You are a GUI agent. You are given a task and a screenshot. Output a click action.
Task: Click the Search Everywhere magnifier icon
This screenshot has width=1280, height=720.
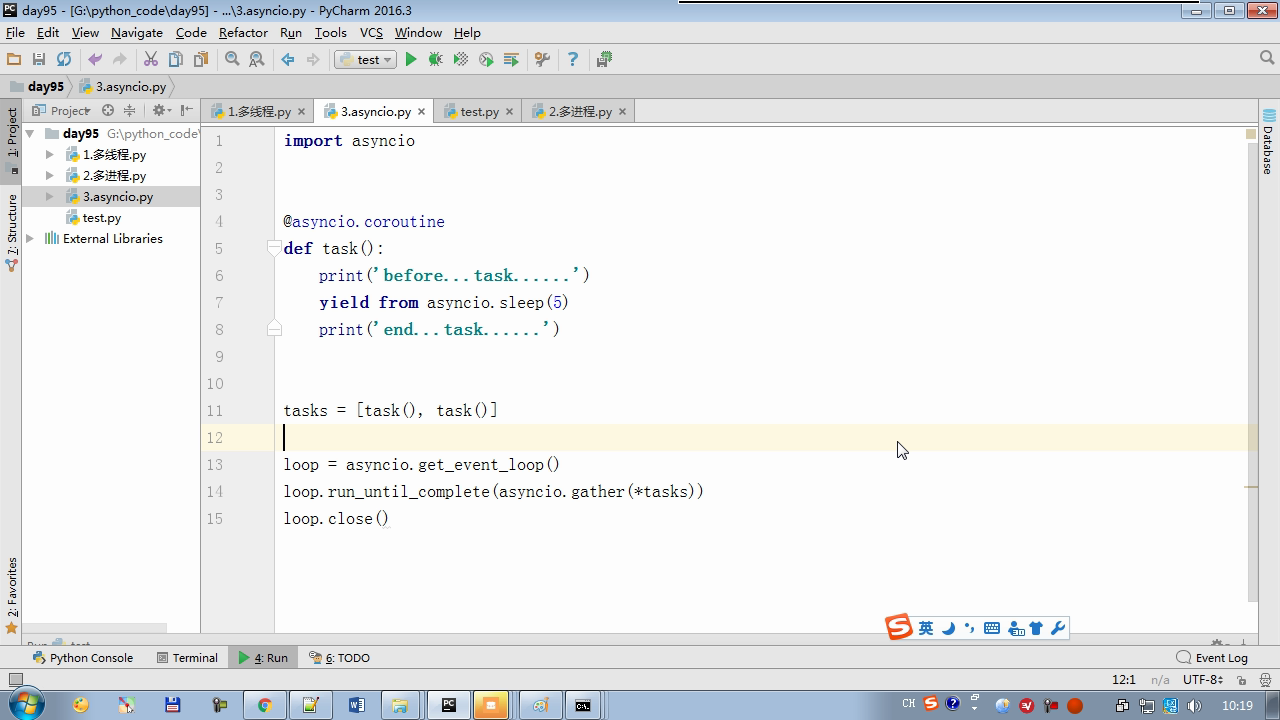(x=1266, y=59)
